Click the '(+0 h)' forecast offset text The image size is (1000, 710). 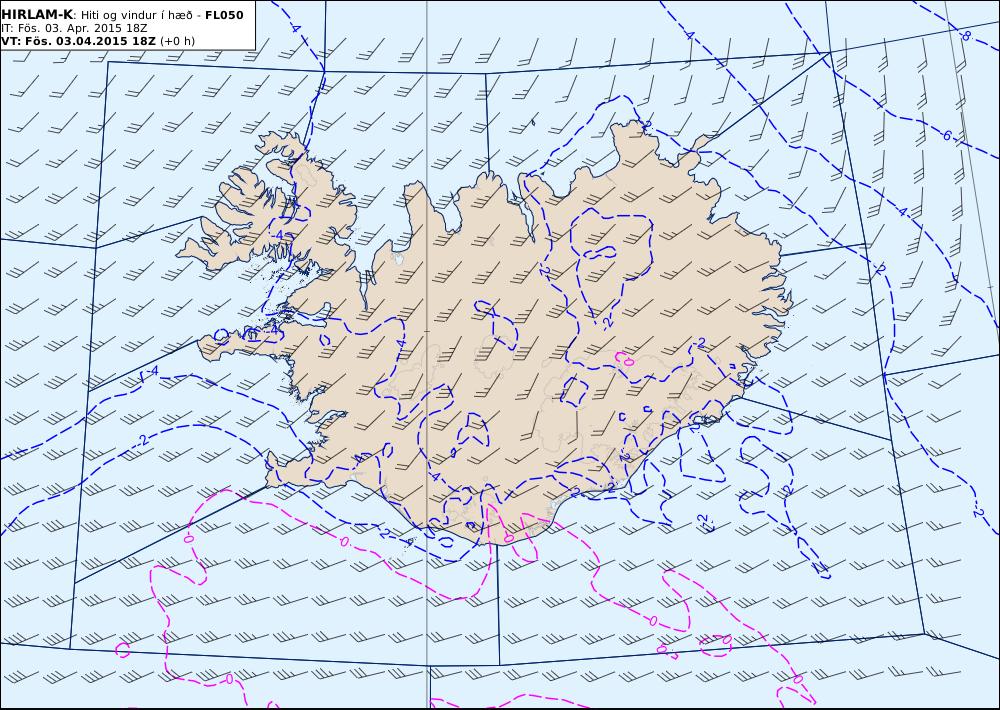pos(177,41)
